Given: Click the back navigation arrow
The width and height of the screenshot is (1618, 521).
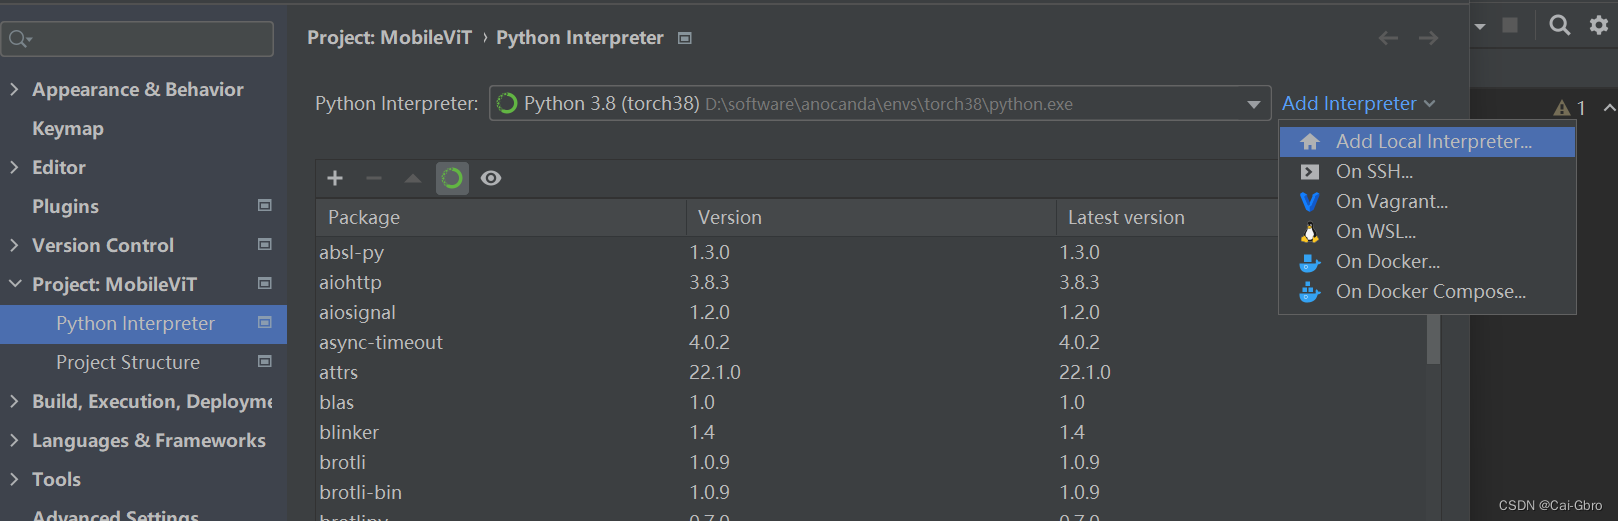Looking at the screenshot, I should (x=1388, y=38).
